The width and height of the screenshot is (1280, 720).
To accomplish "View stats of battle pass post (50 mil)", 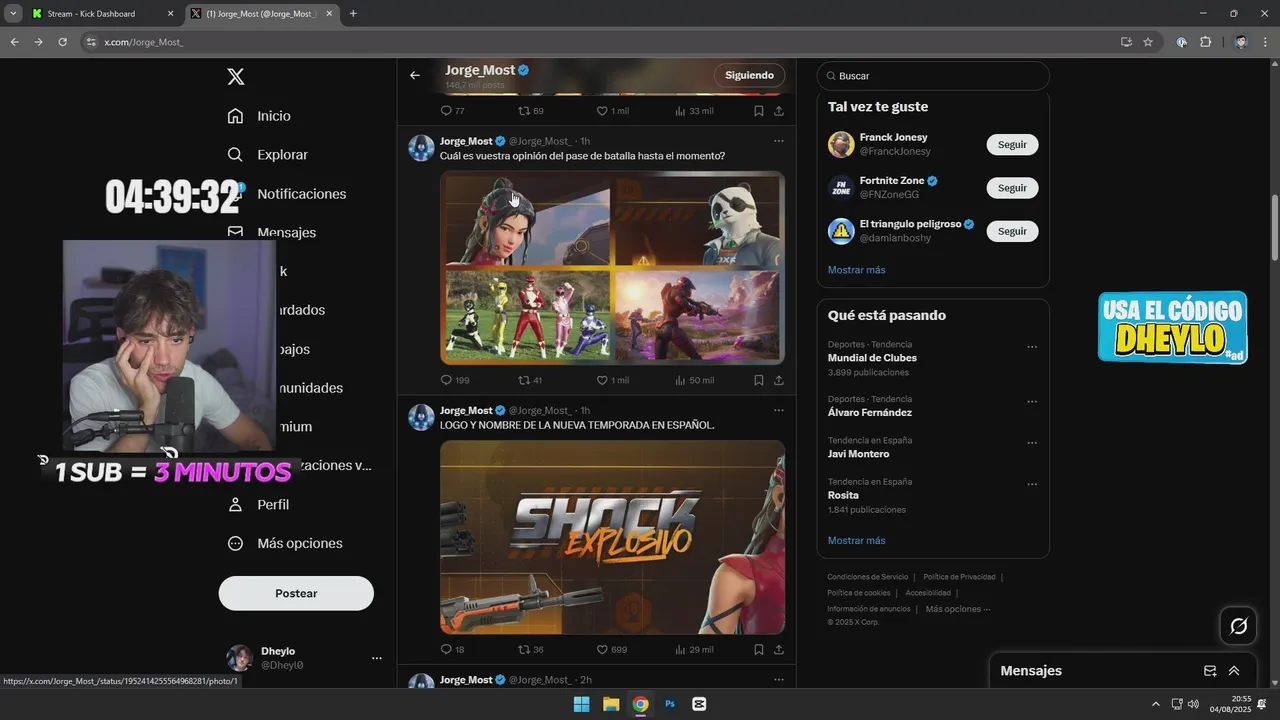I will coord(694,380).
